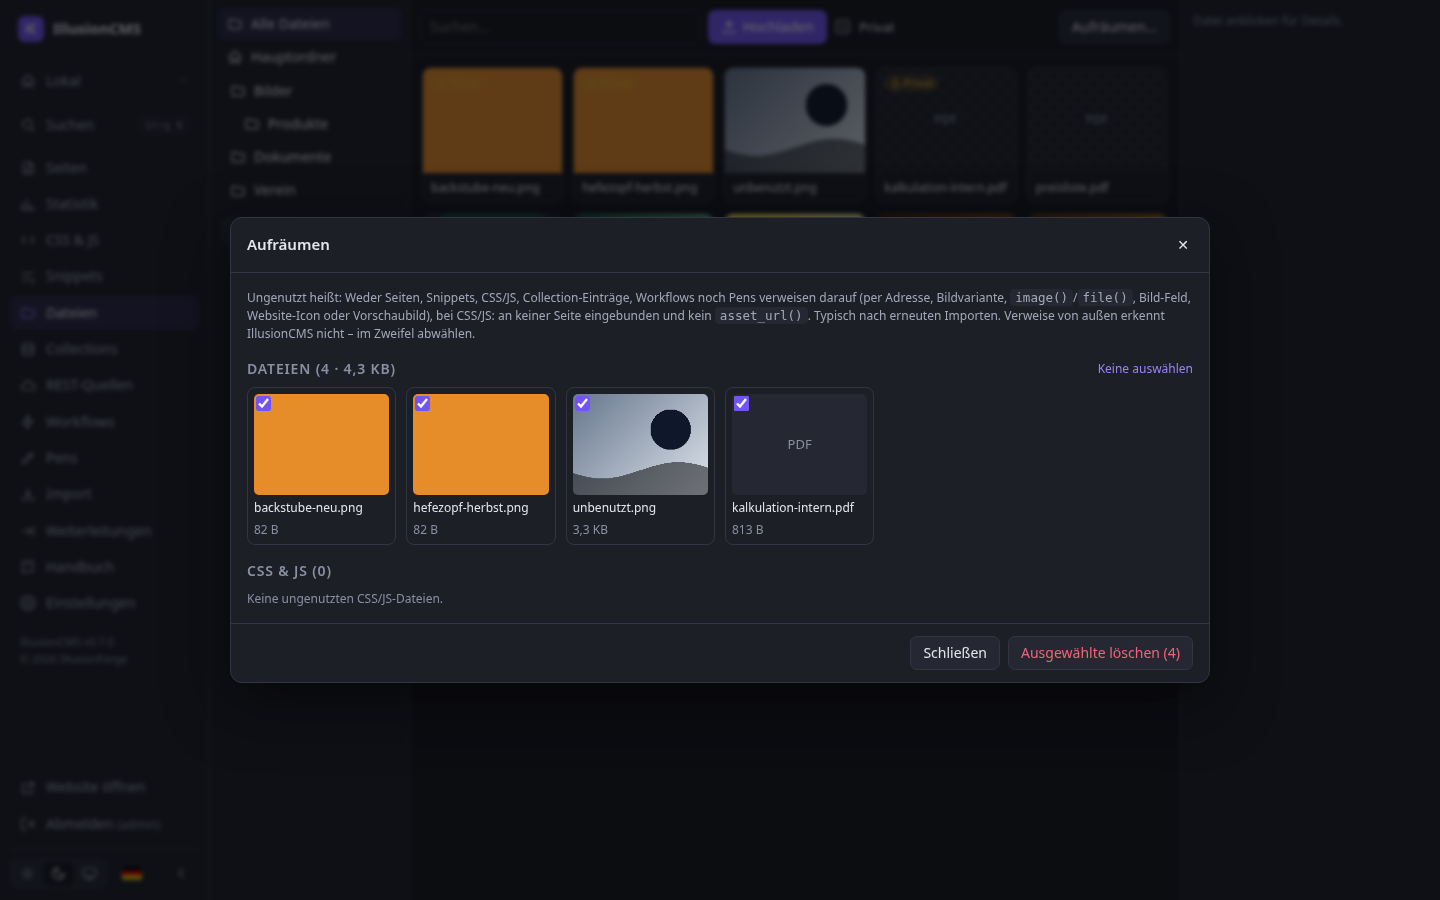
Task: Close the Aufräumen dialog with the X
Action: [1183, 245]
